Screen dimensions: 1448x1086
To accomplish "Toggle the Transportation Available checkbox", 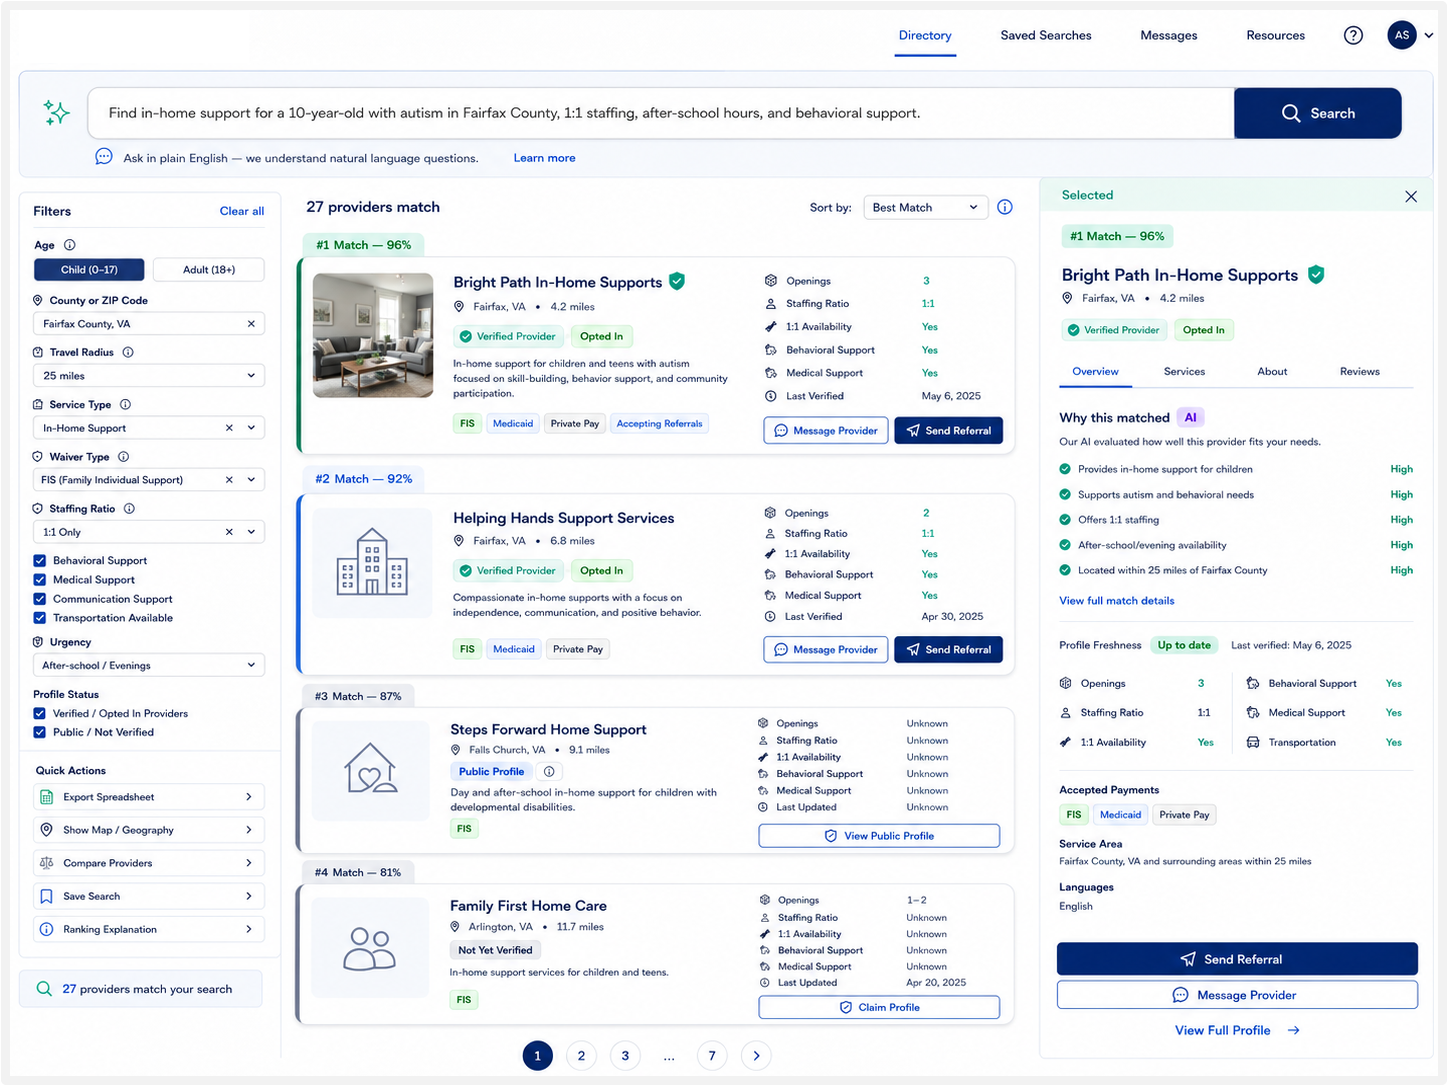I will click(x=40, y=618).
